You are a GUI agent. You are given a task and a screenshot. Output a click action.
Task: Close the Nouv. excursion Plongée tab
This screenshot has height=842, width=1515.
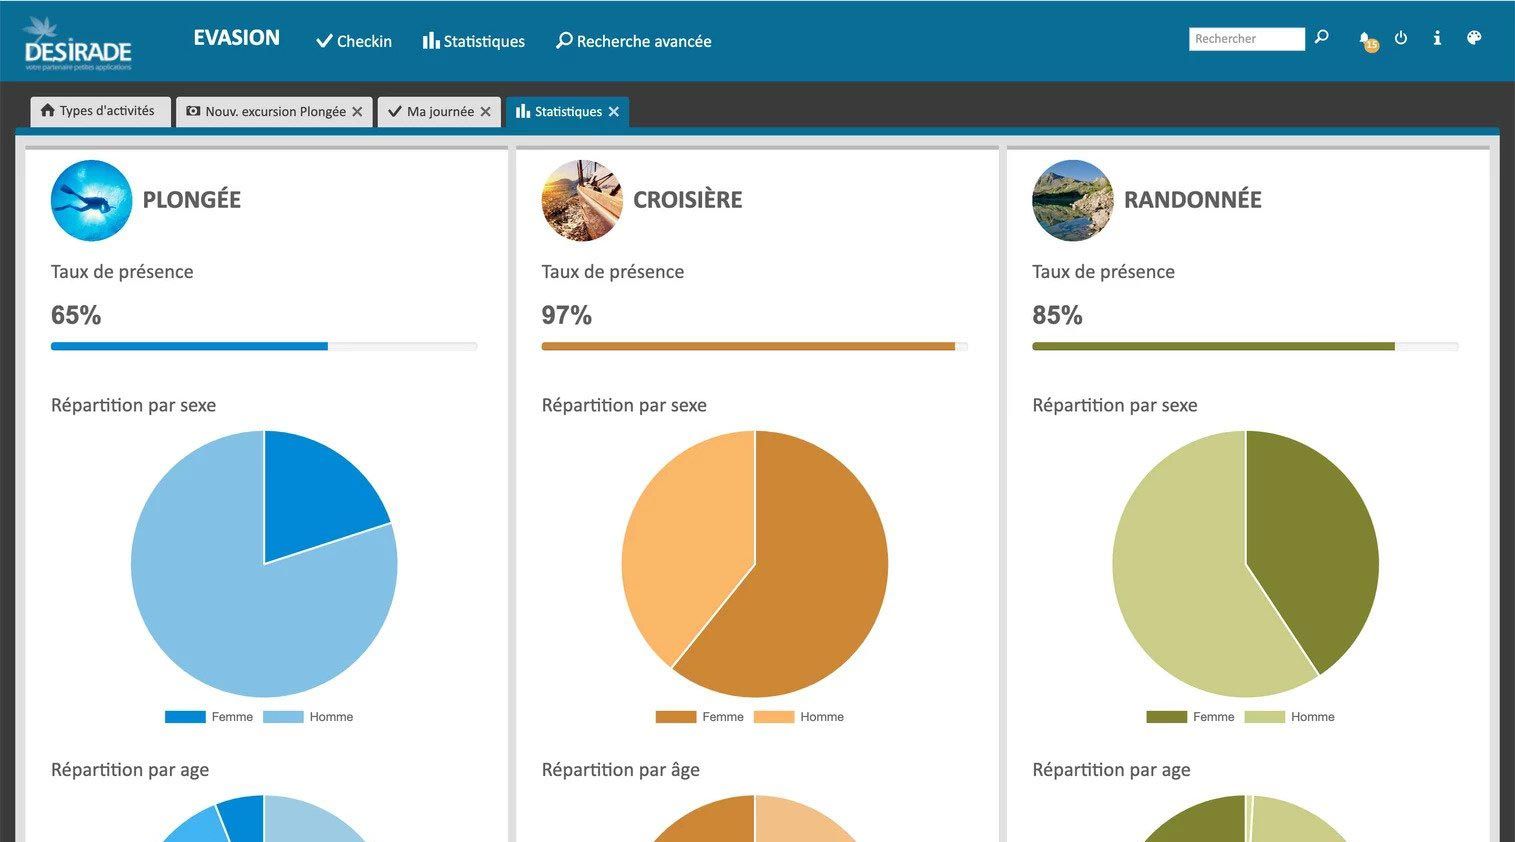pyautogui.click(x=357, y=112)
